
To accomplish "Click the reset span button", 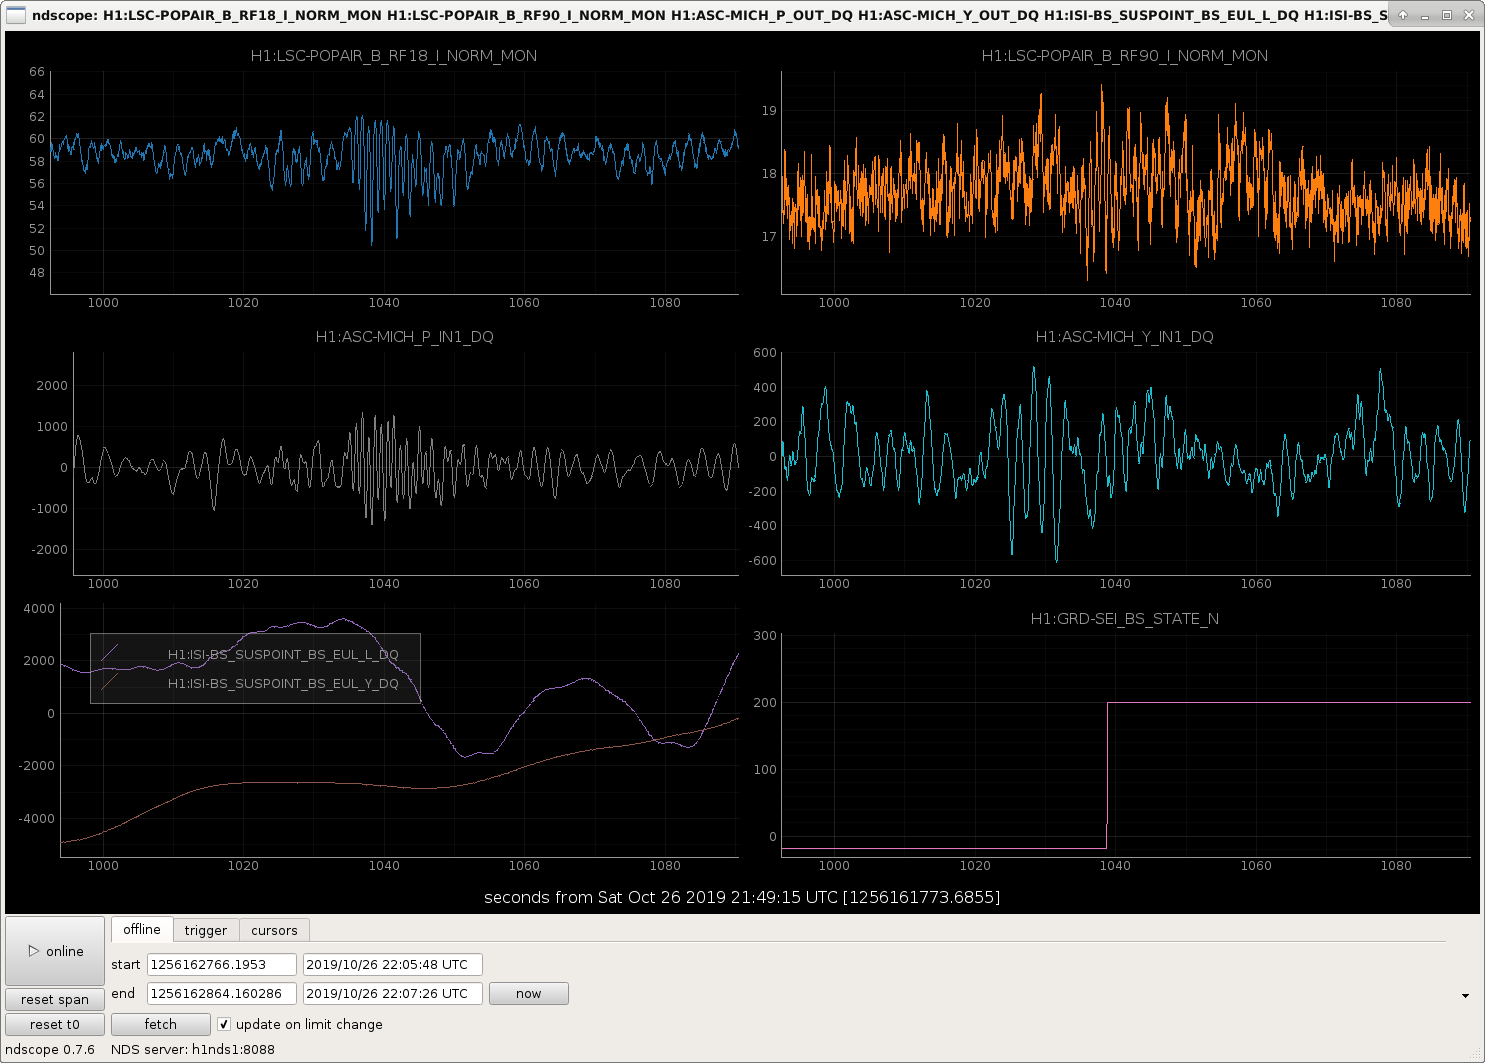I will click(x=55, y=999).
